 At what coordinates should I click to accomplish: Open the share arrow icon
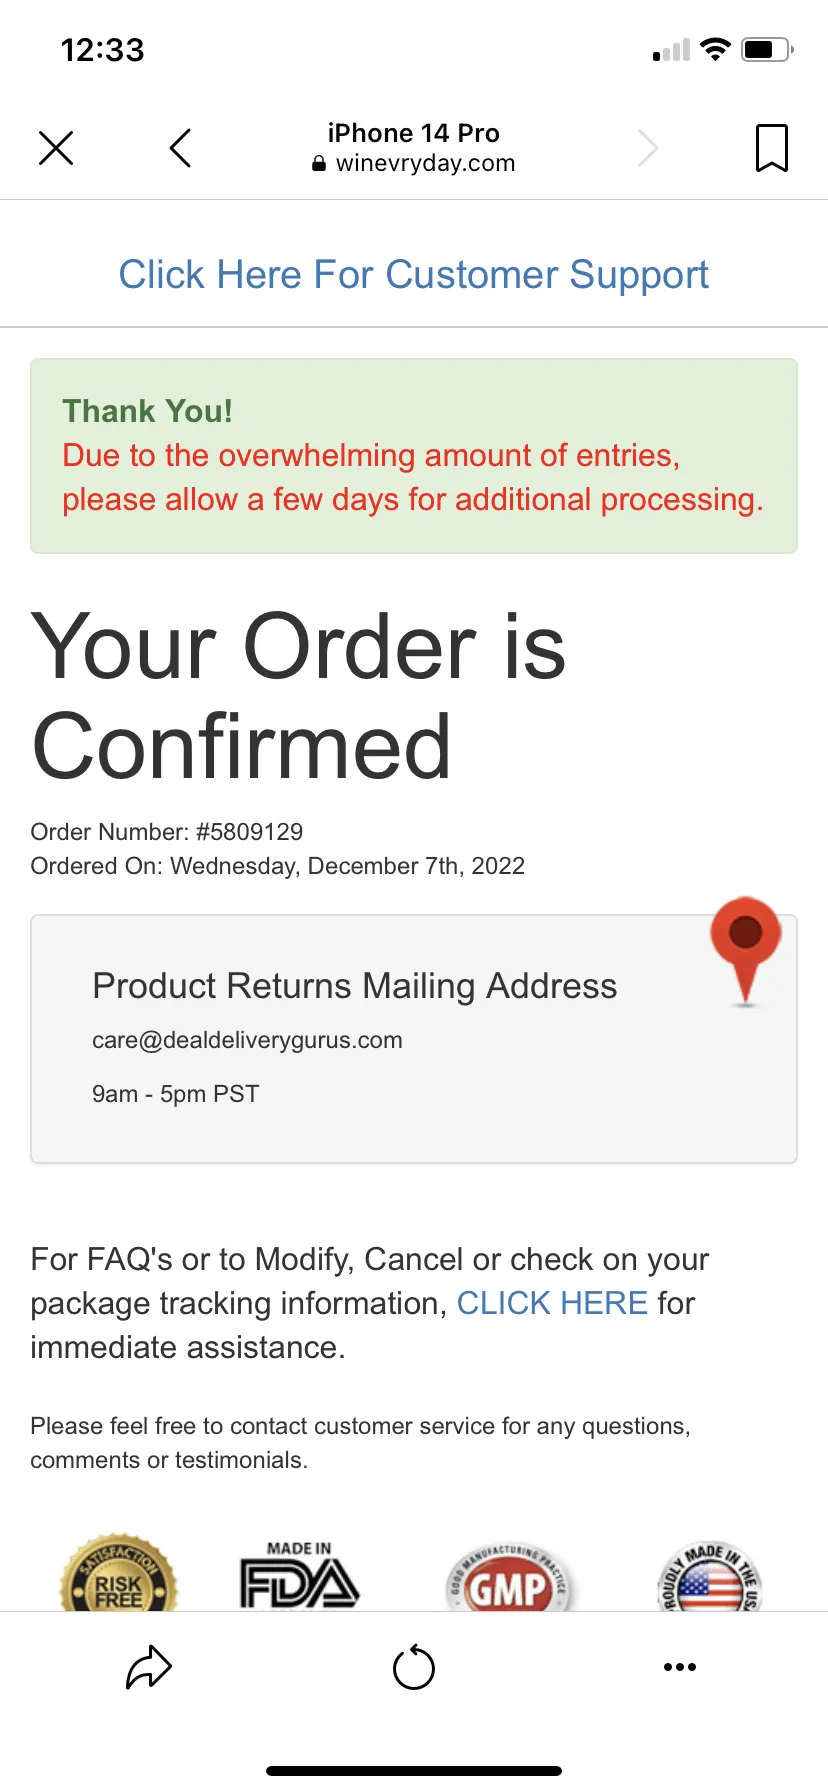click(x=149, y=1667)
